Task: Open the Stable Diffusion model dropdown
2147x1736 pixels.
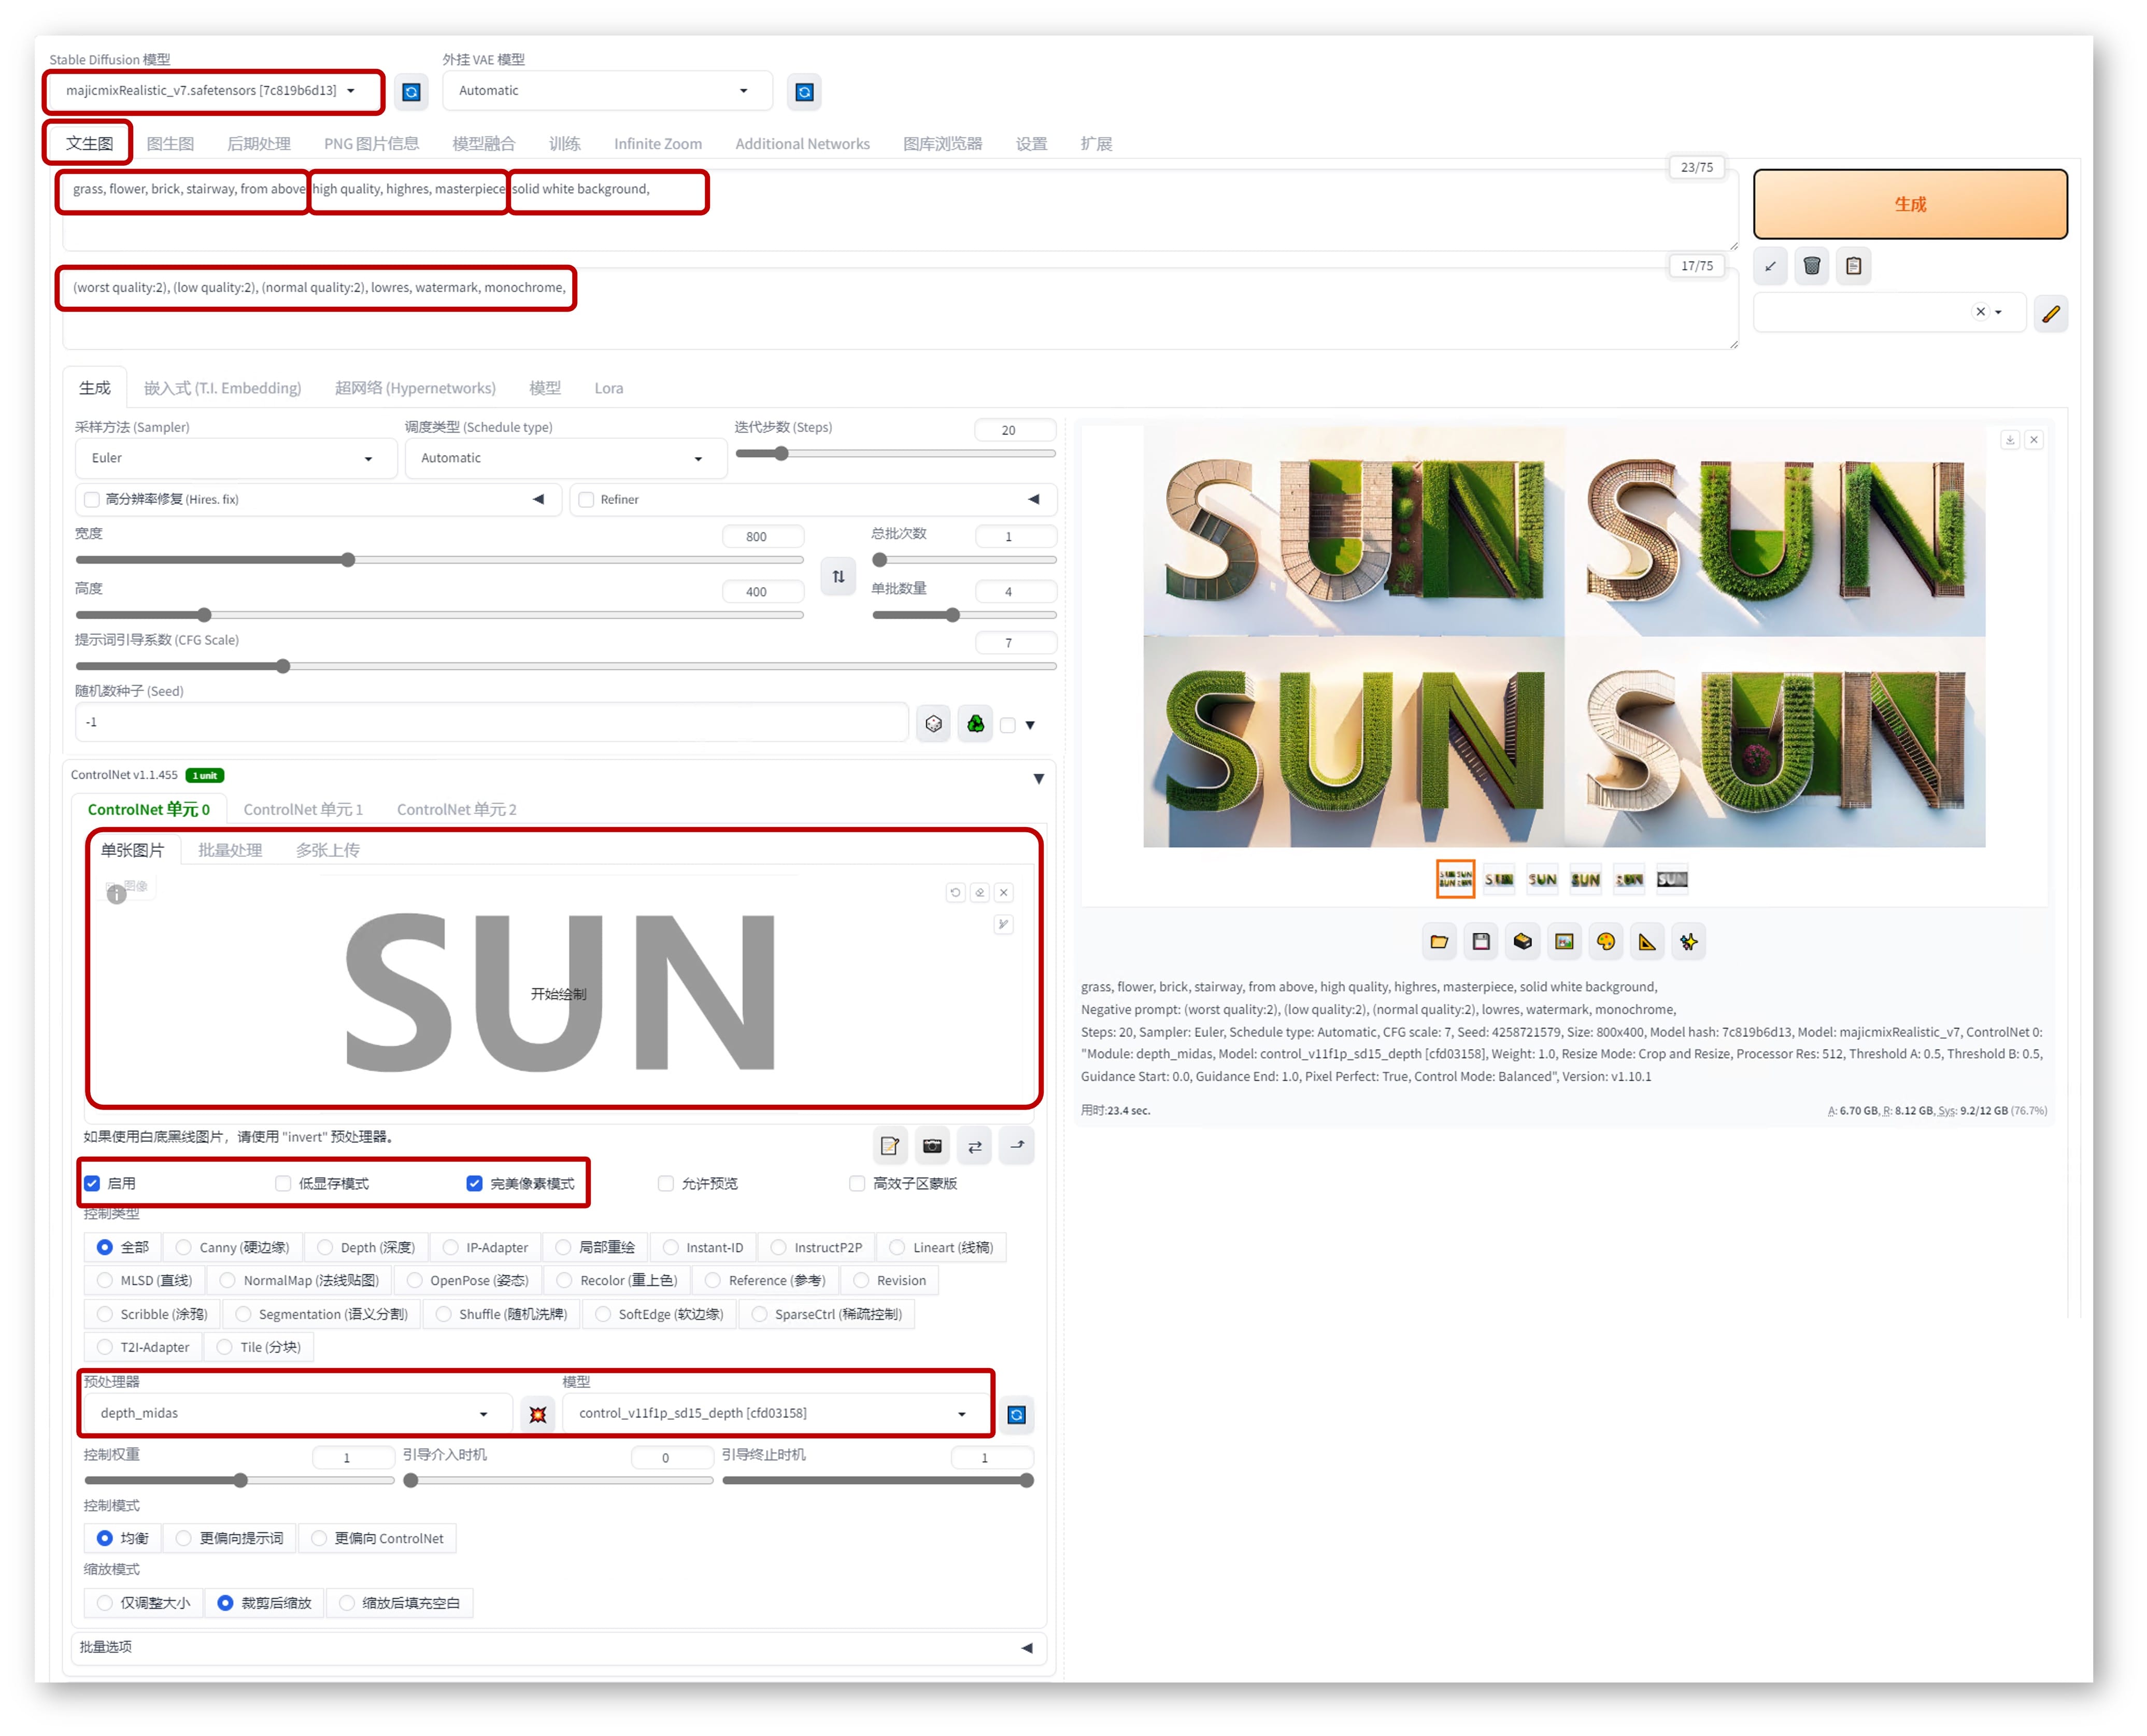Action: click(x=212, y=91)
